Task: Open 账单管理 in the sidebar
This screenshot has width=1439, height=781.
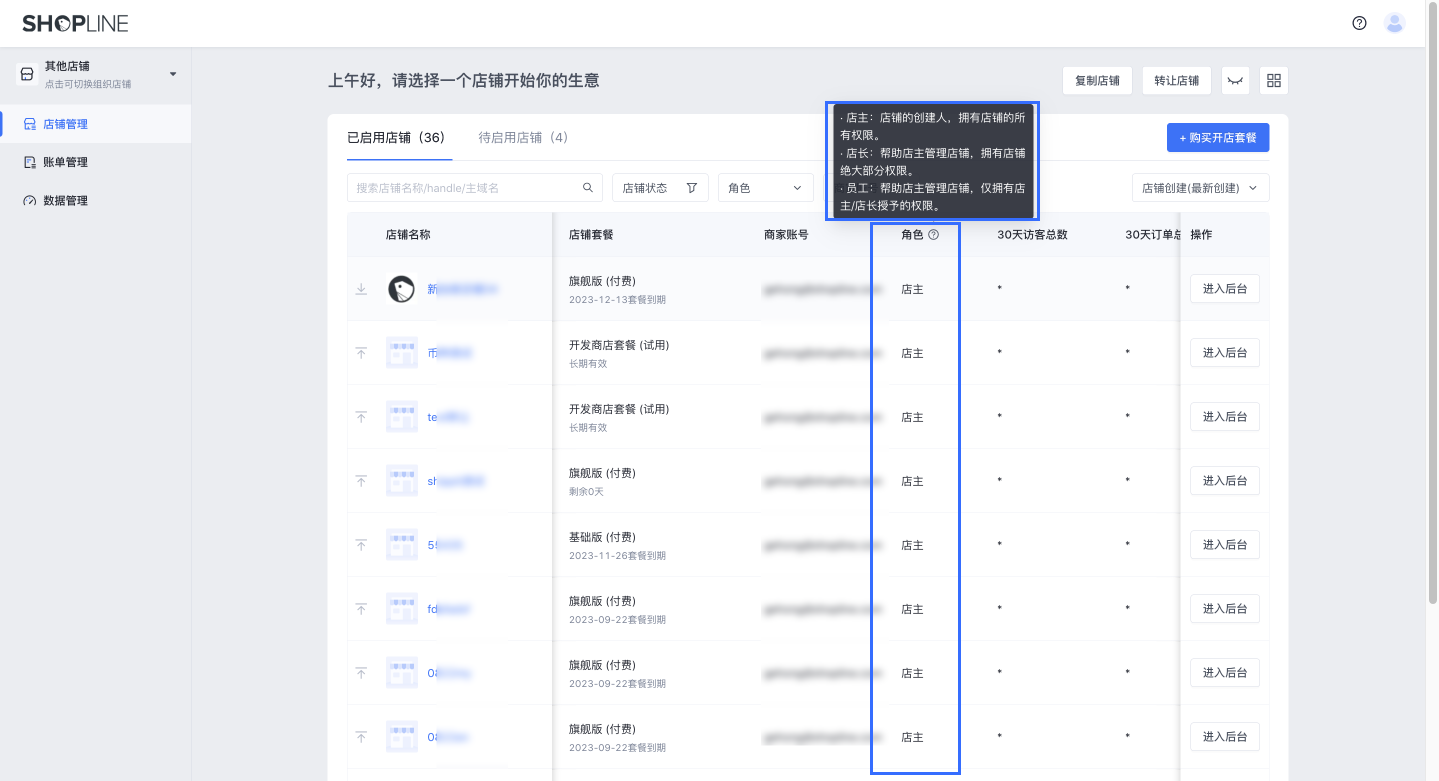Action: (x=96, y=162)
